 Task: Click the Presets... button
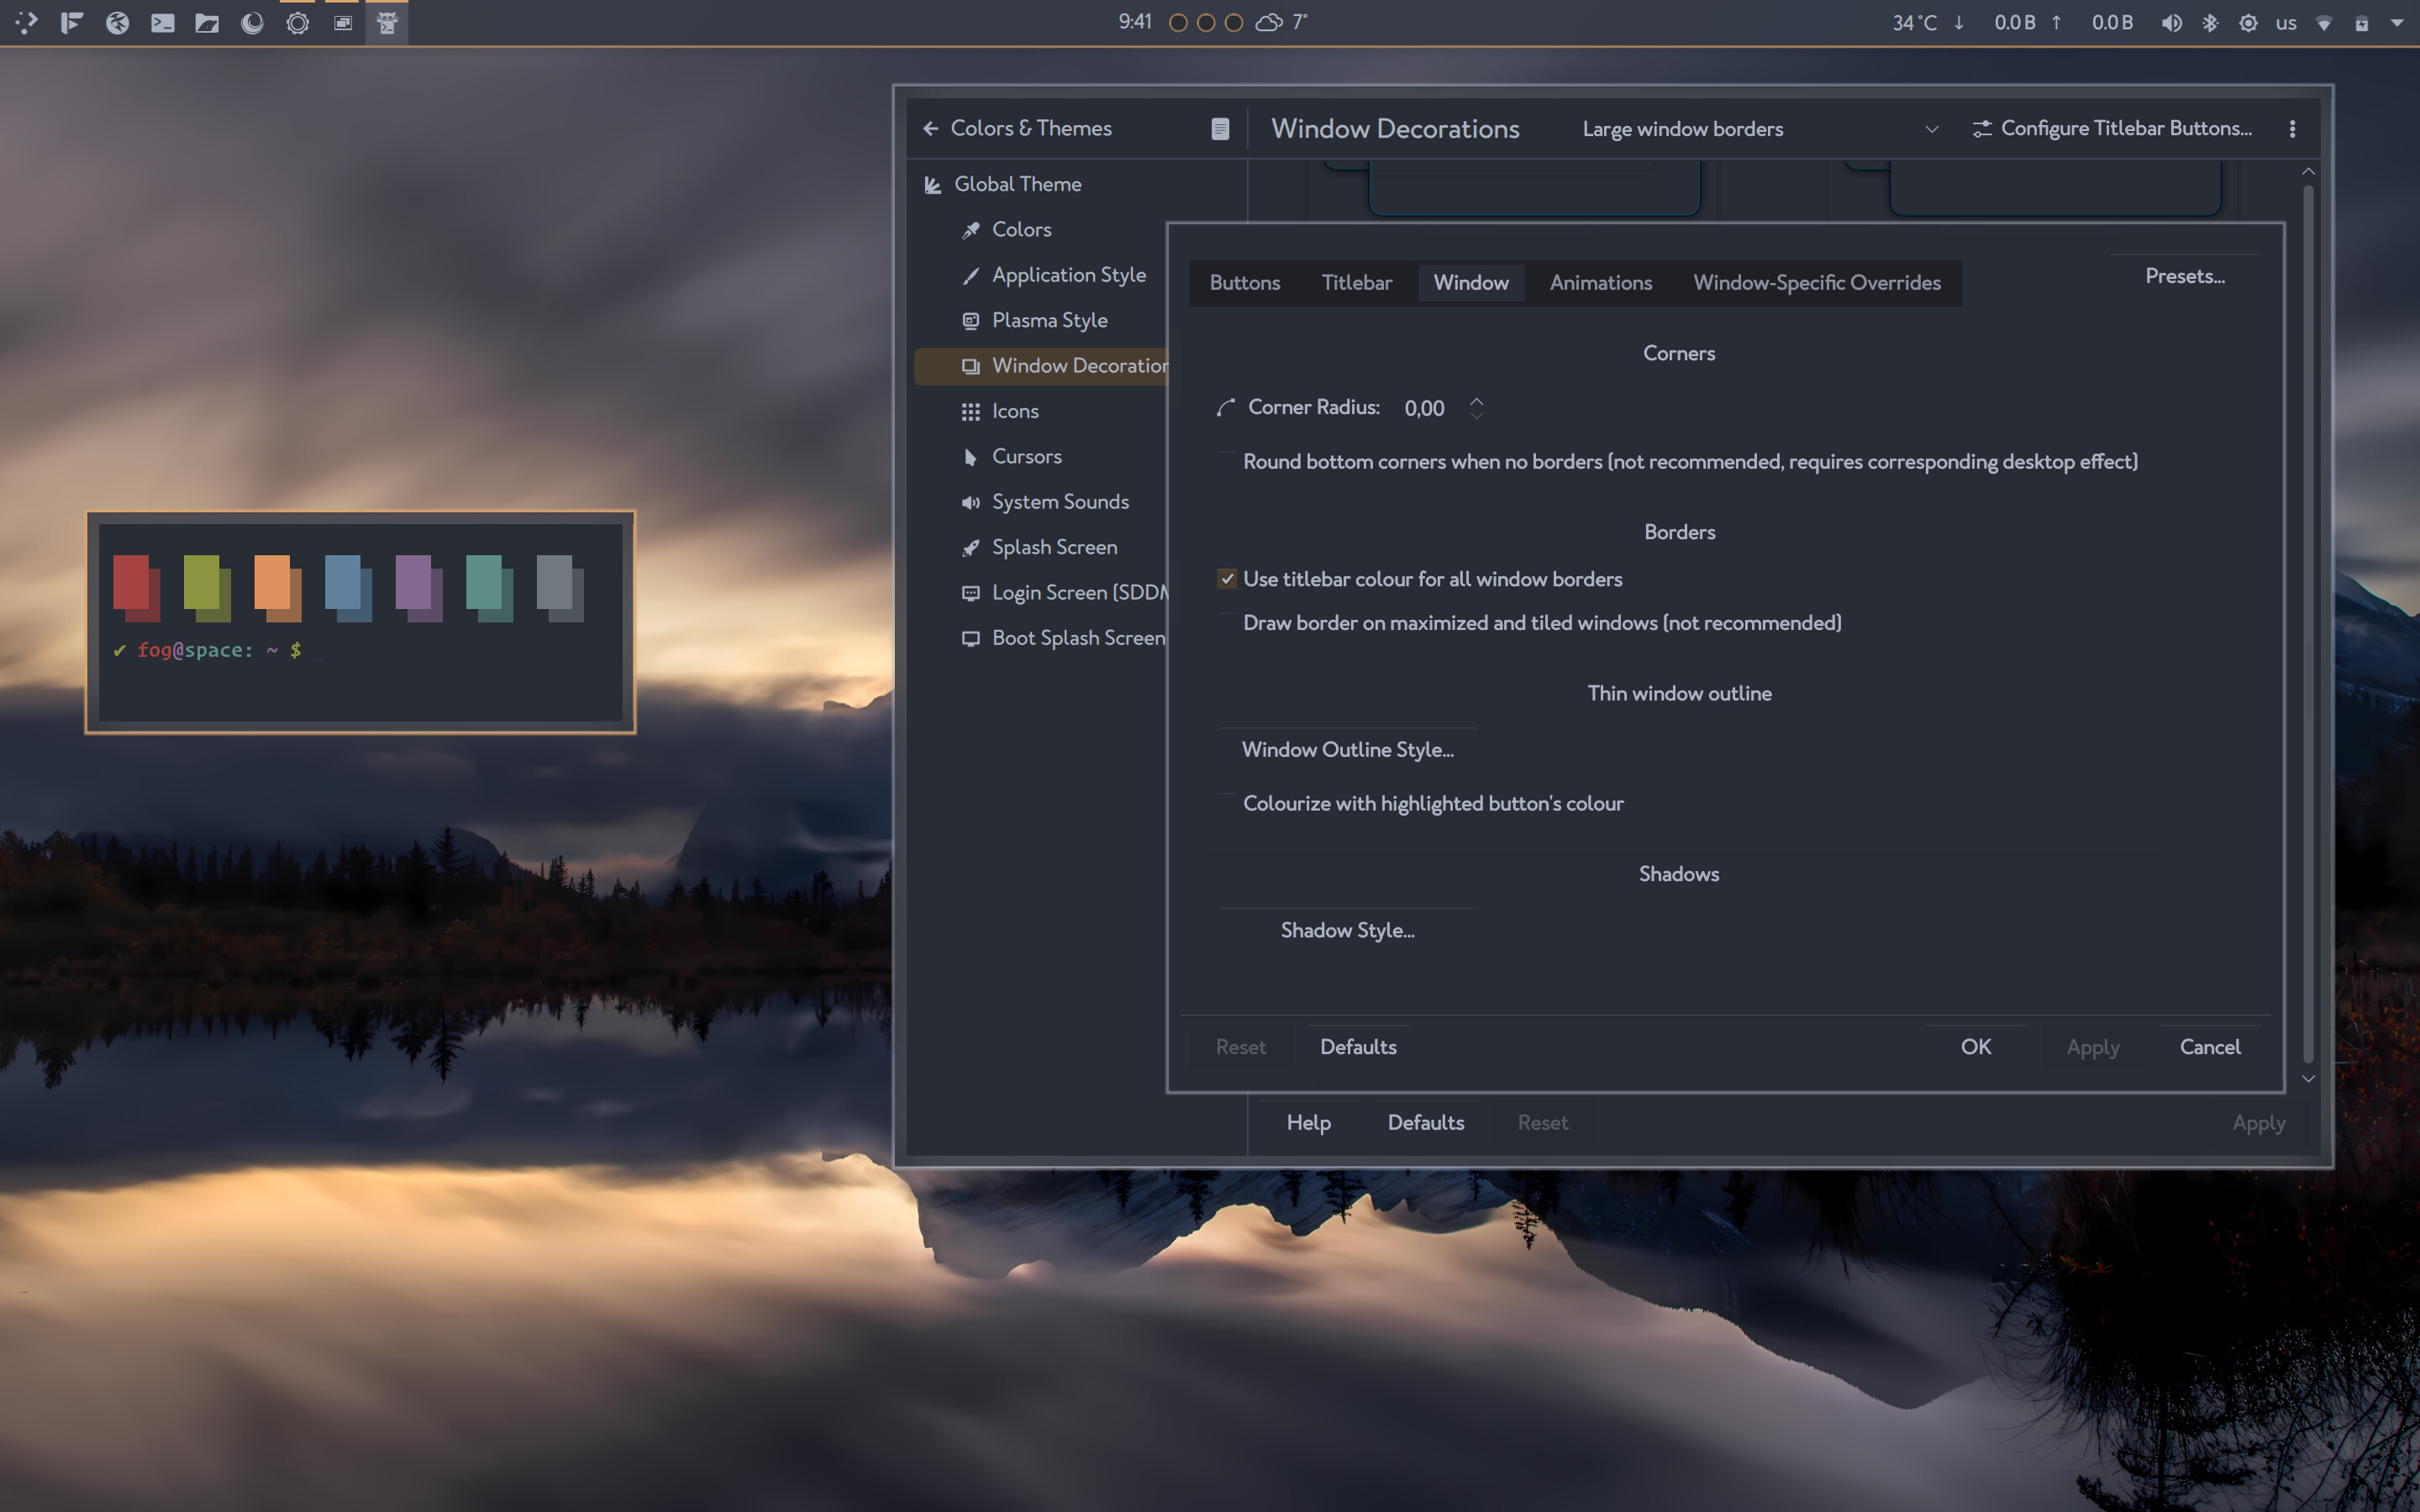coord(2184,276)
